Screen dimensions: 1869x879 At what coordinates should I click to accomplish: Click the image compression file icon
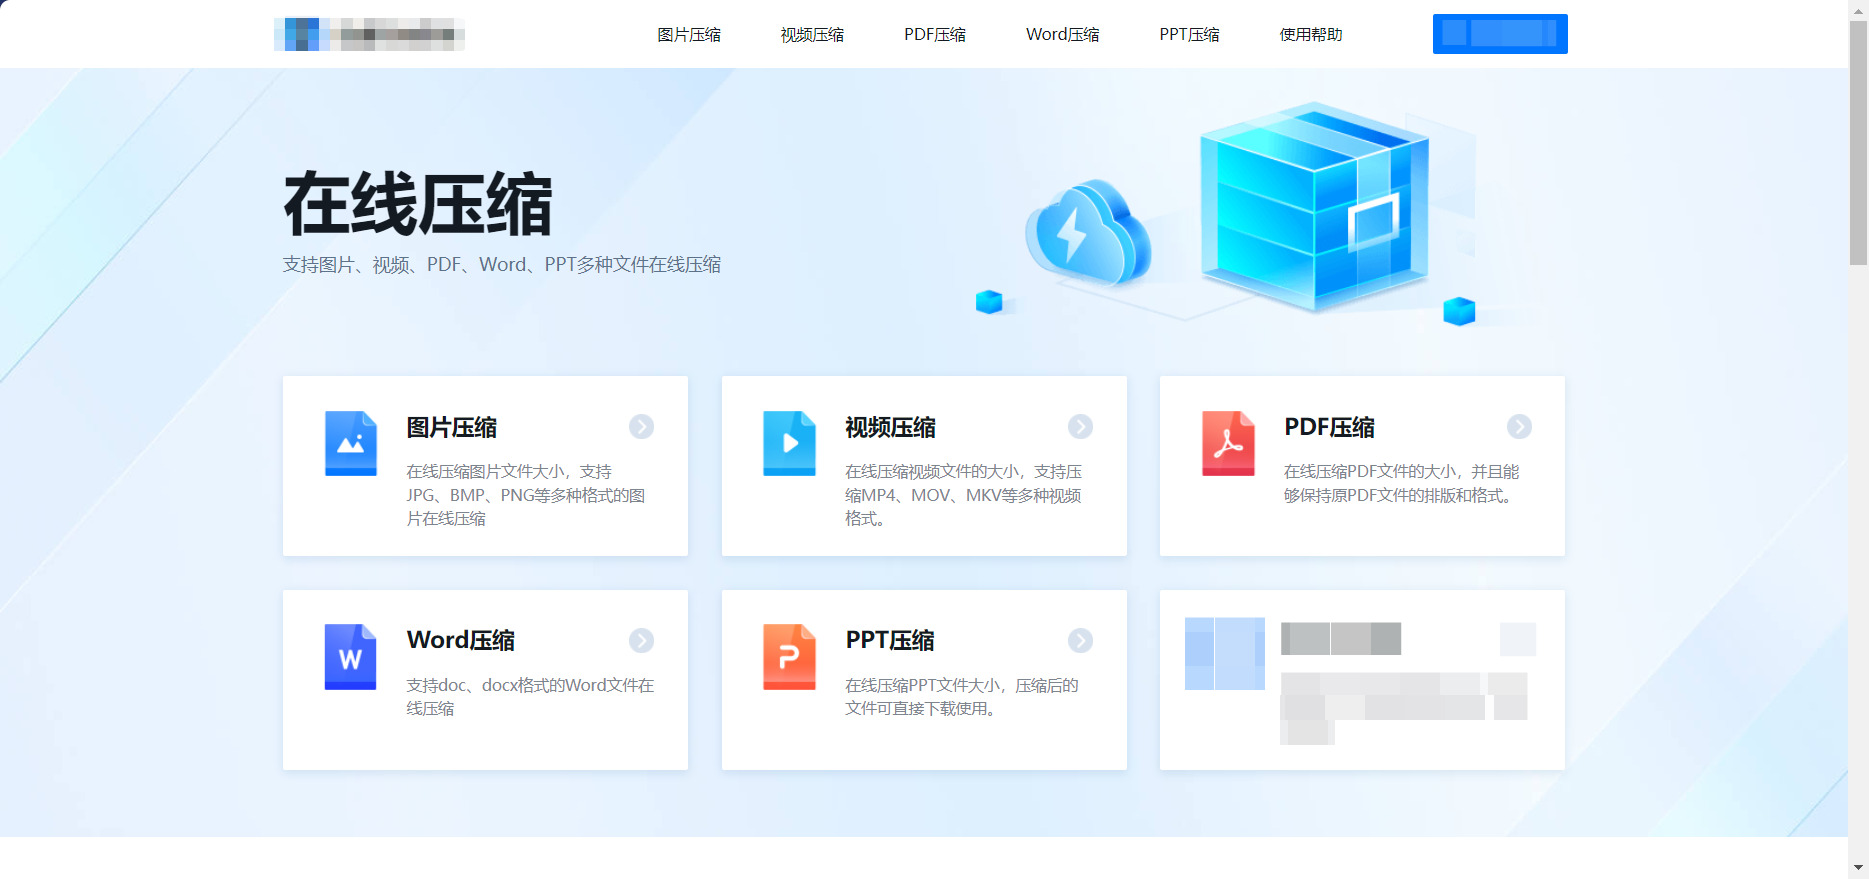351,443
